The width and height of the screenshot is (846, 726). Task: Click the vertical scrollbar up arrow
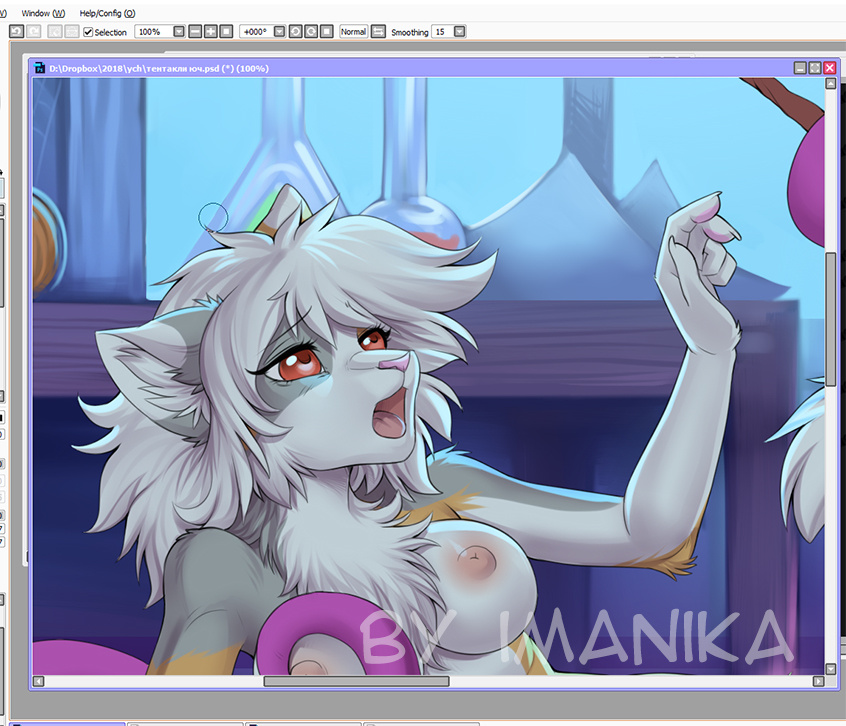tap(831, 84)
